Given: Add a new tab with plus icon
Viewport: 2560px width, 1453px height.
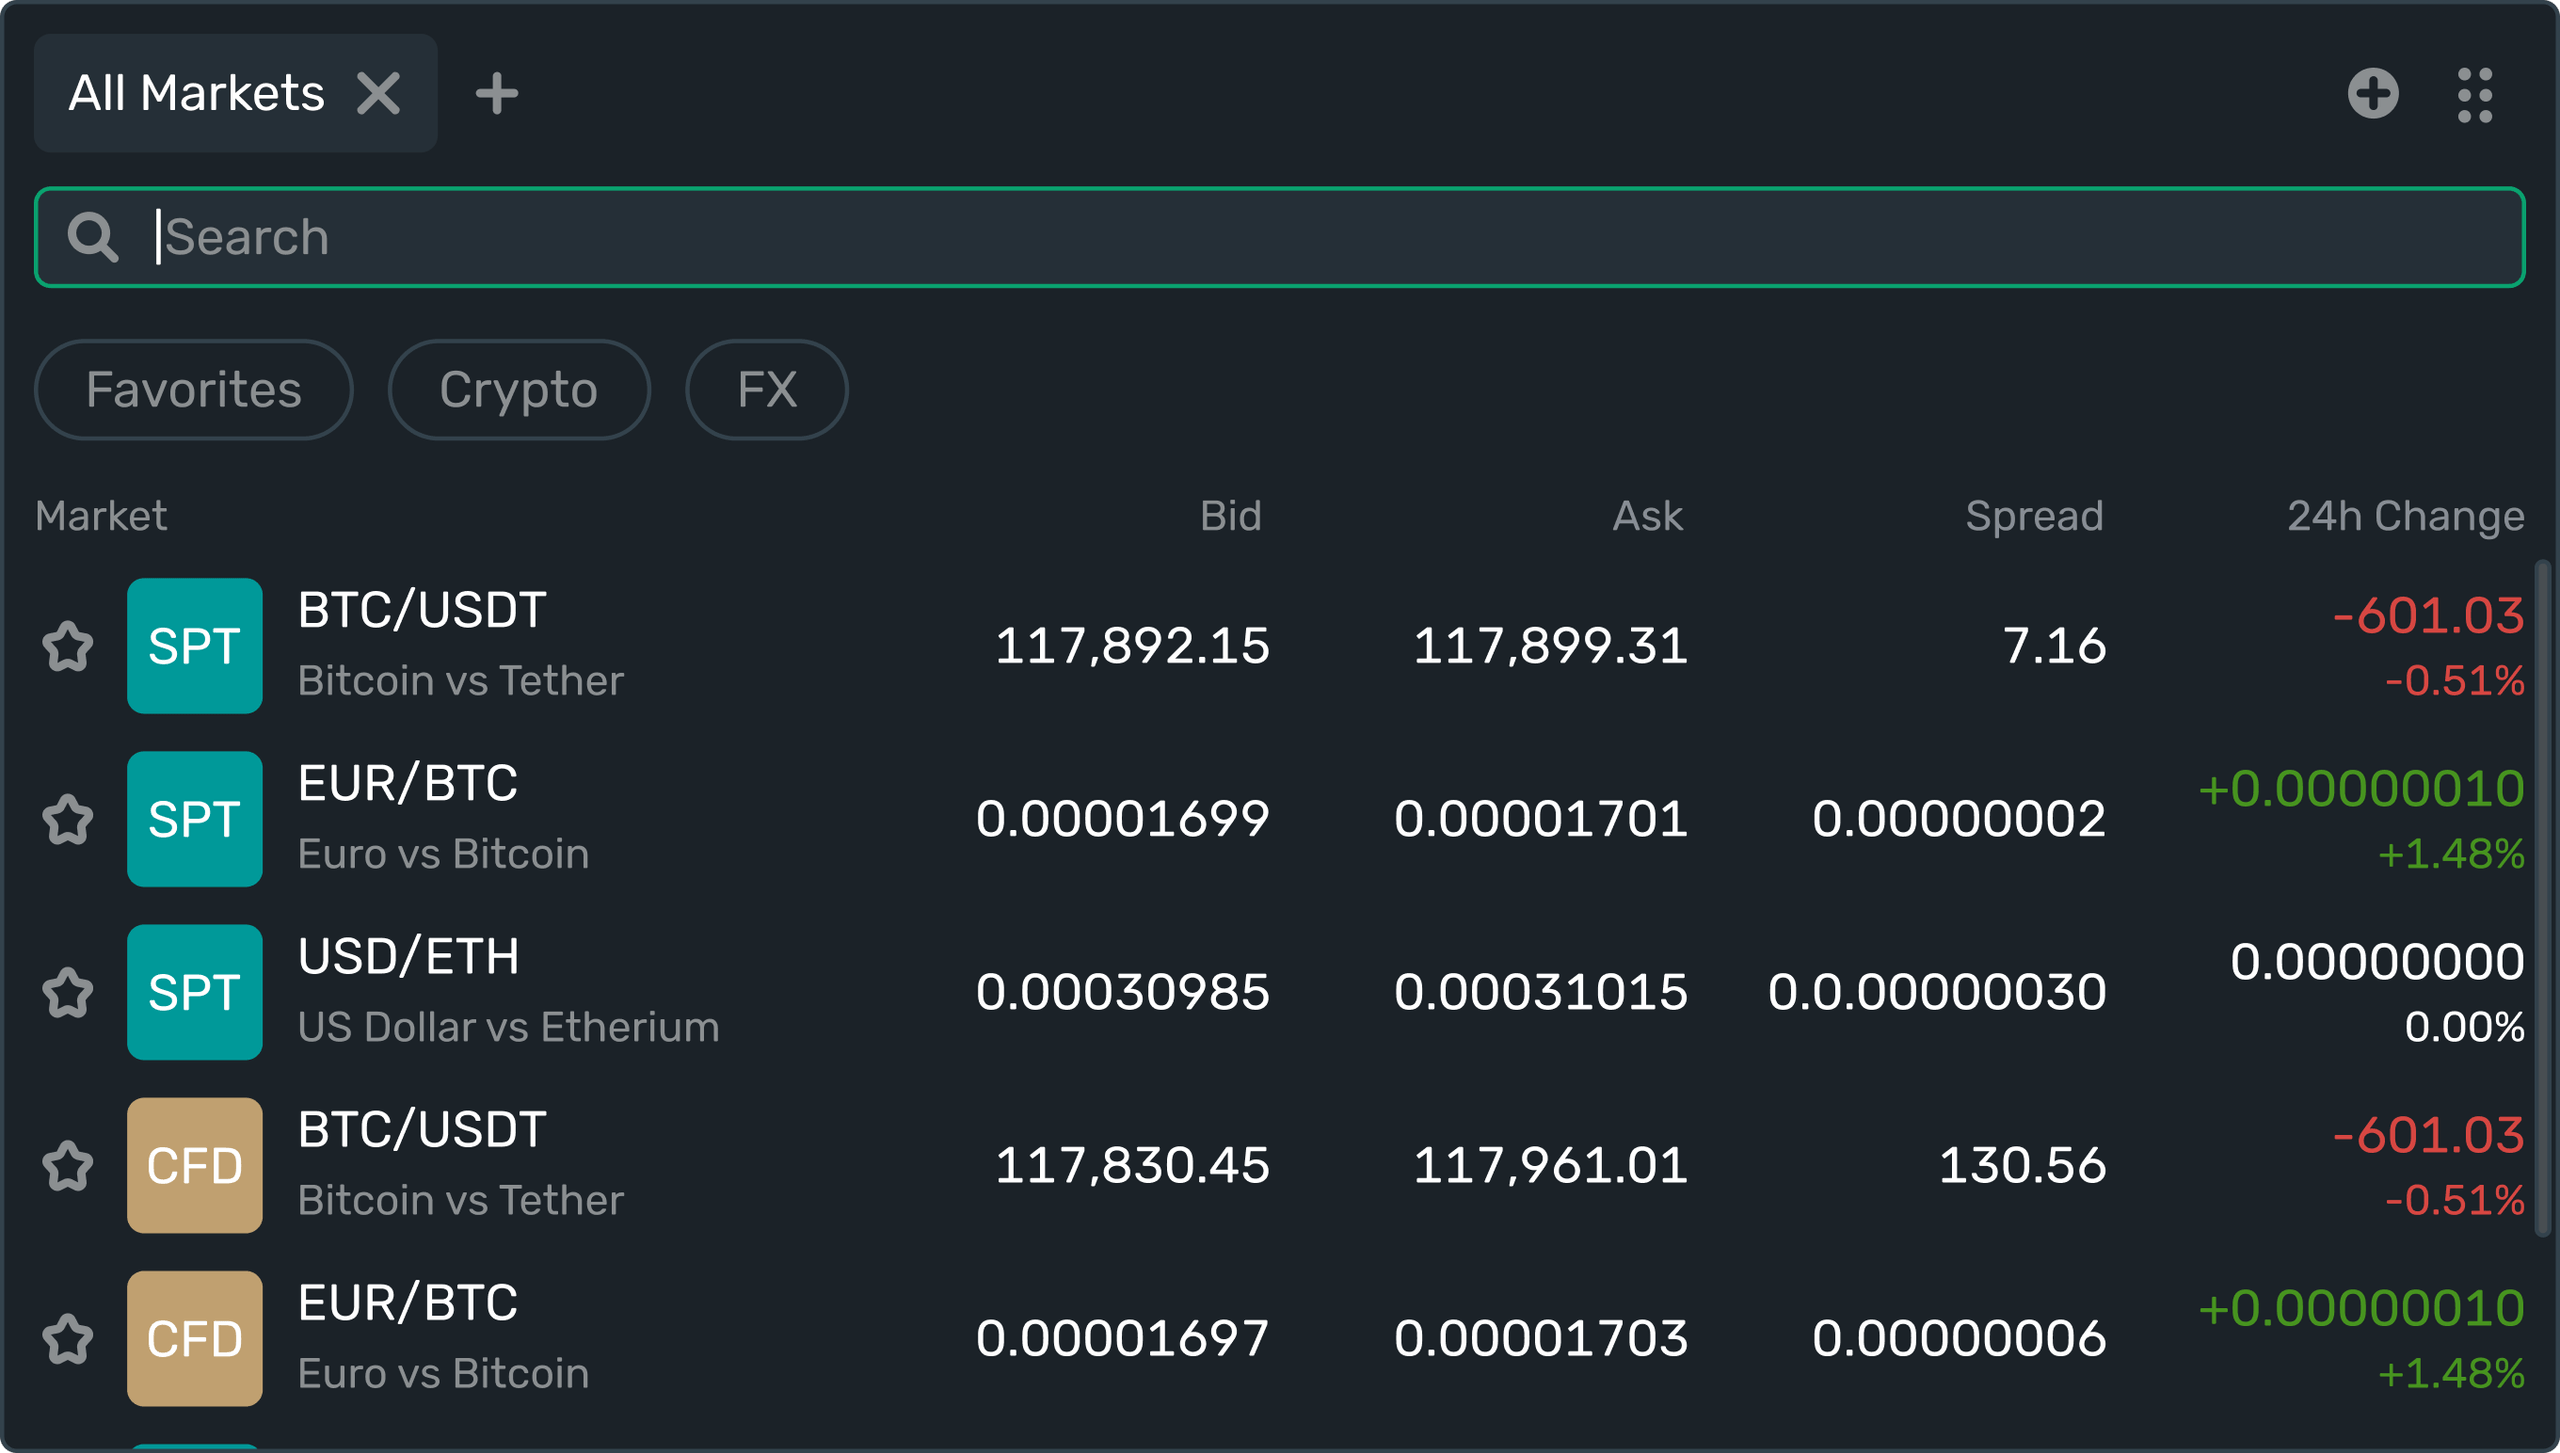Looking at the screenshot, I should [496, 94].
